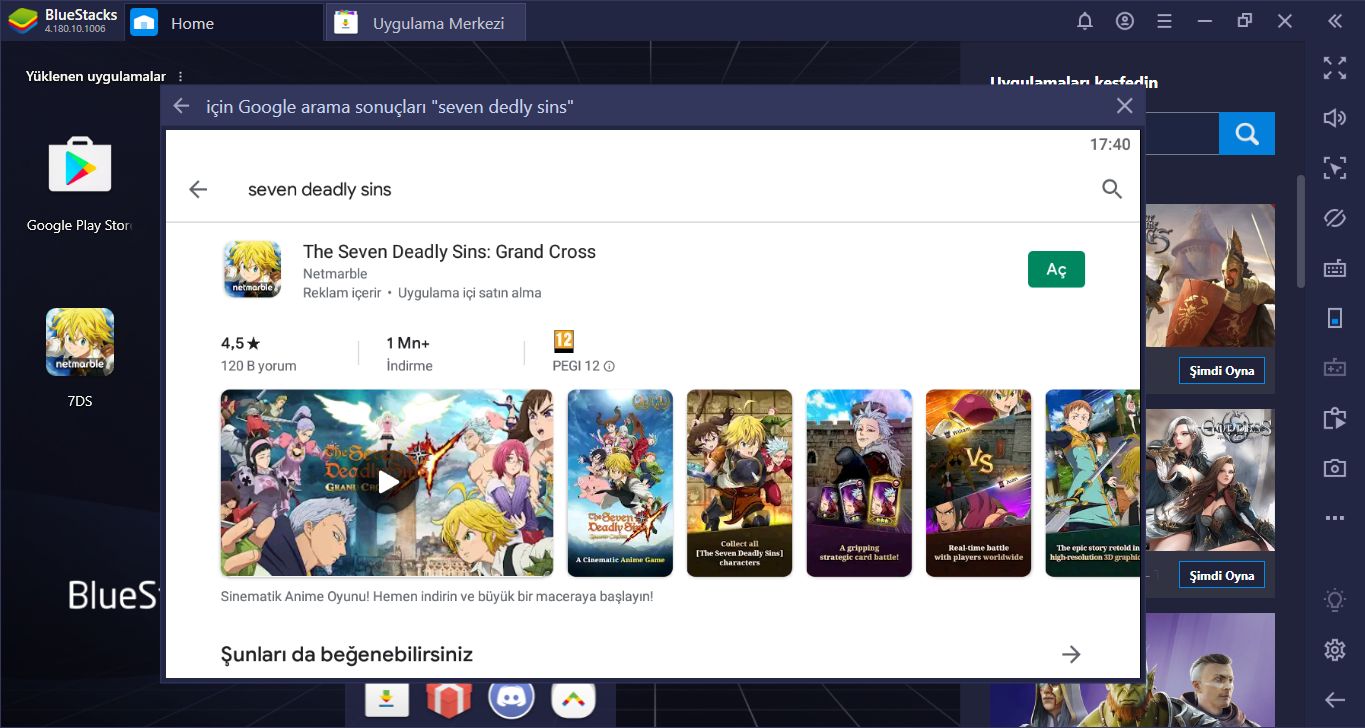Click the cursor lock selection icon
The image size is (1365, 728).
[x=1335, y=168]
